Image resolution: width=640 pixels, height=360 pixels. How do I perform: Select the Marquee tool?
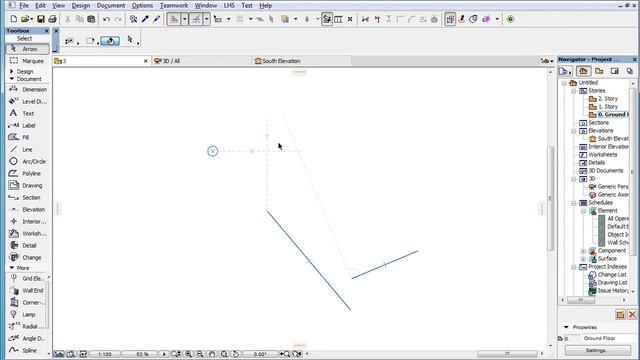click(27, 61)
